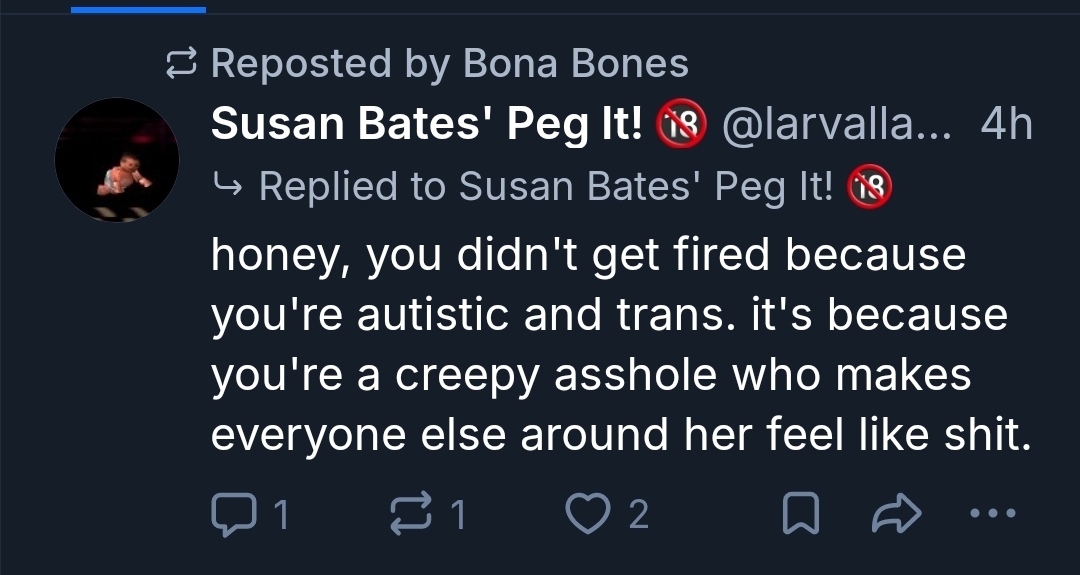
Task: Click the Reposted by Bona Bones label
Action: pos(450,64)
